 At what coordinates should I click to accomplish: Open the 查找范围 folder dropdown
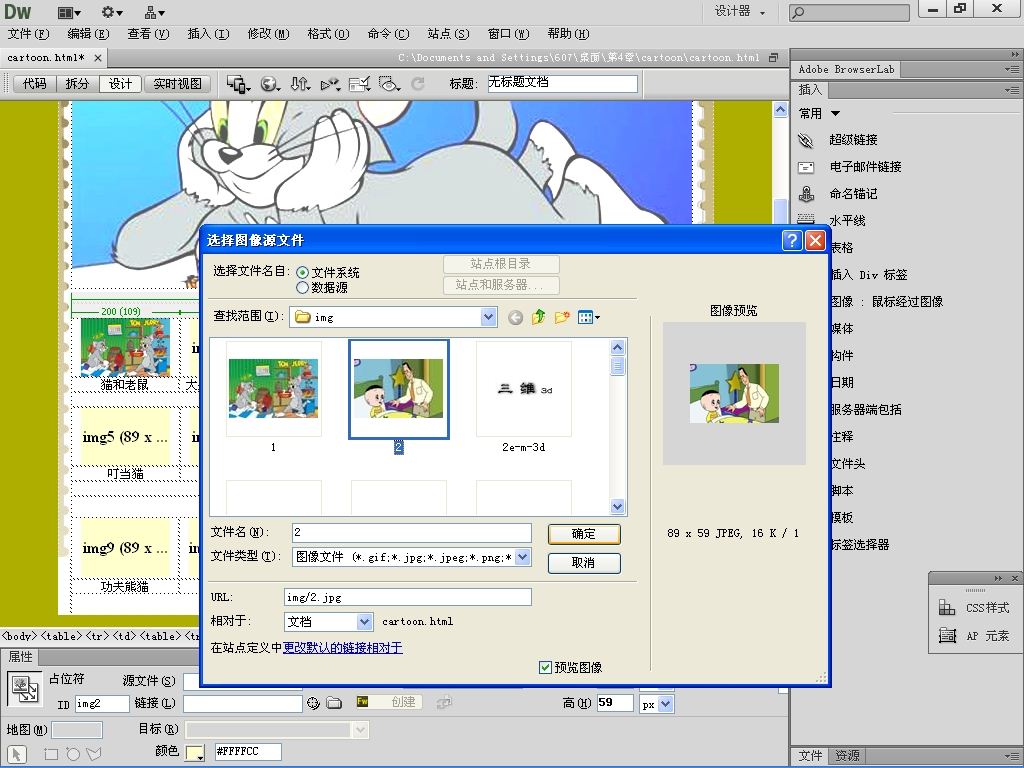click(x=488, y=317)
